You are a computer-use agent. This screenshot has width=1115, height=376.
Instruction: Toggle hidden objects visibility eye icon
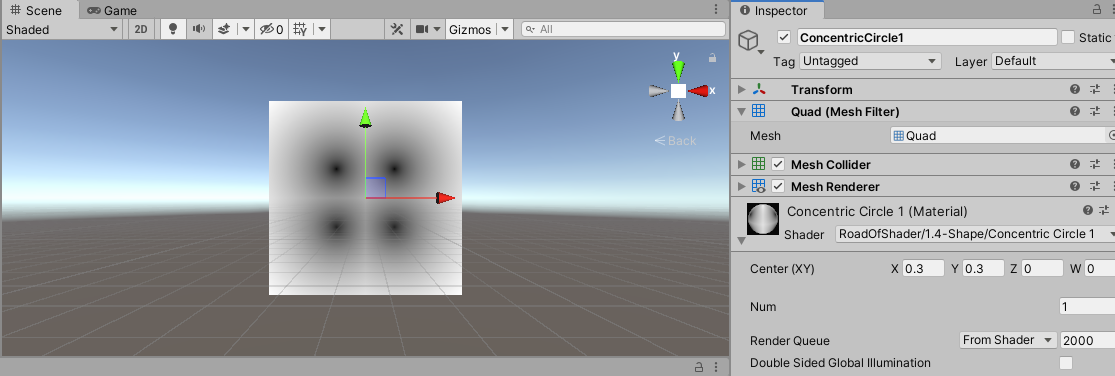tap(271, 29)
